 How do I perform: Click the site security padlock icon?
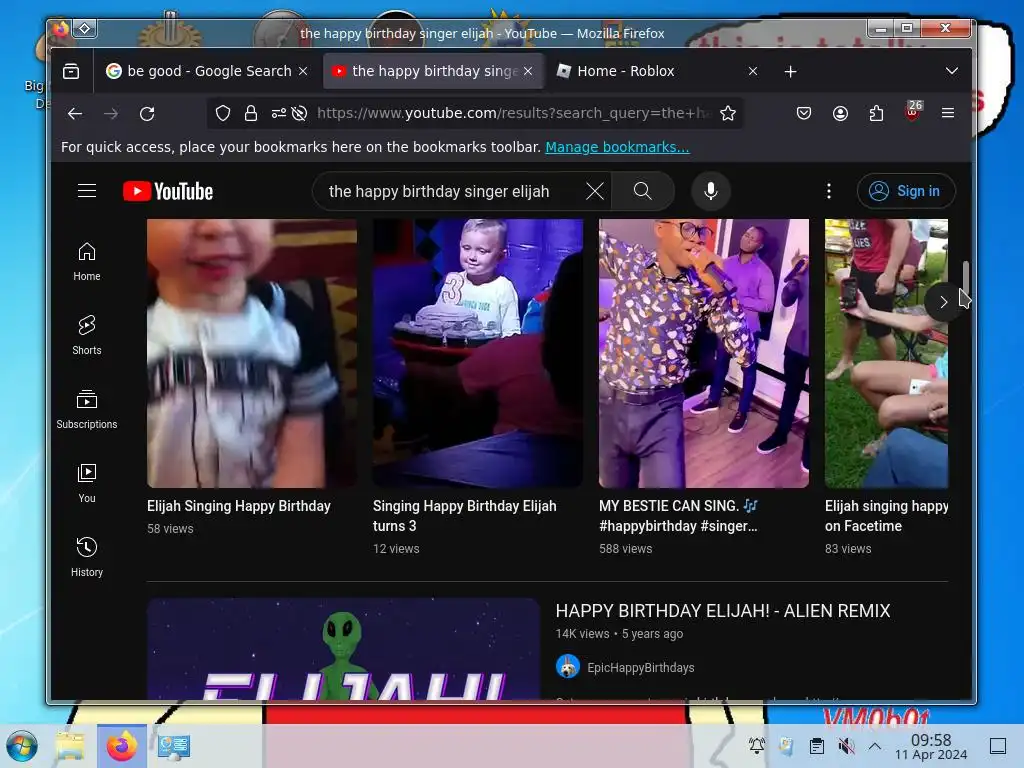click(251, 114)
